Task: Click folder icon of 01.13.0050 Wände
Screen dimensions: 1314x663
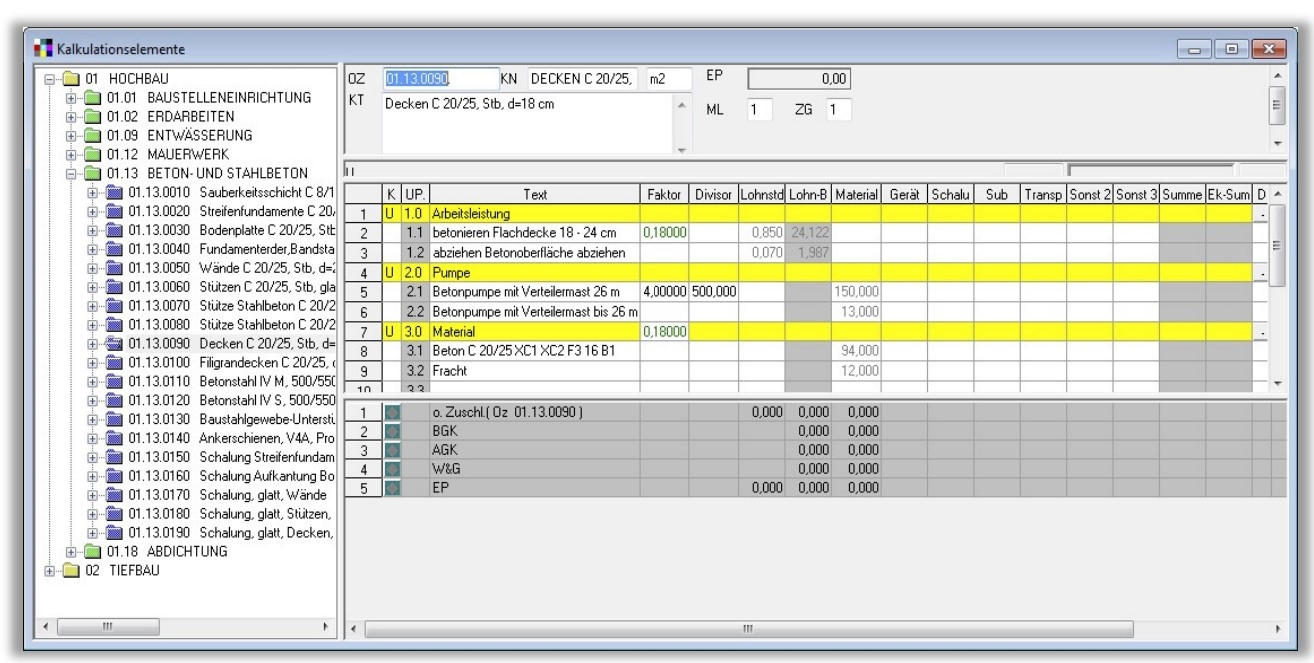Action: tap(113, 267)
